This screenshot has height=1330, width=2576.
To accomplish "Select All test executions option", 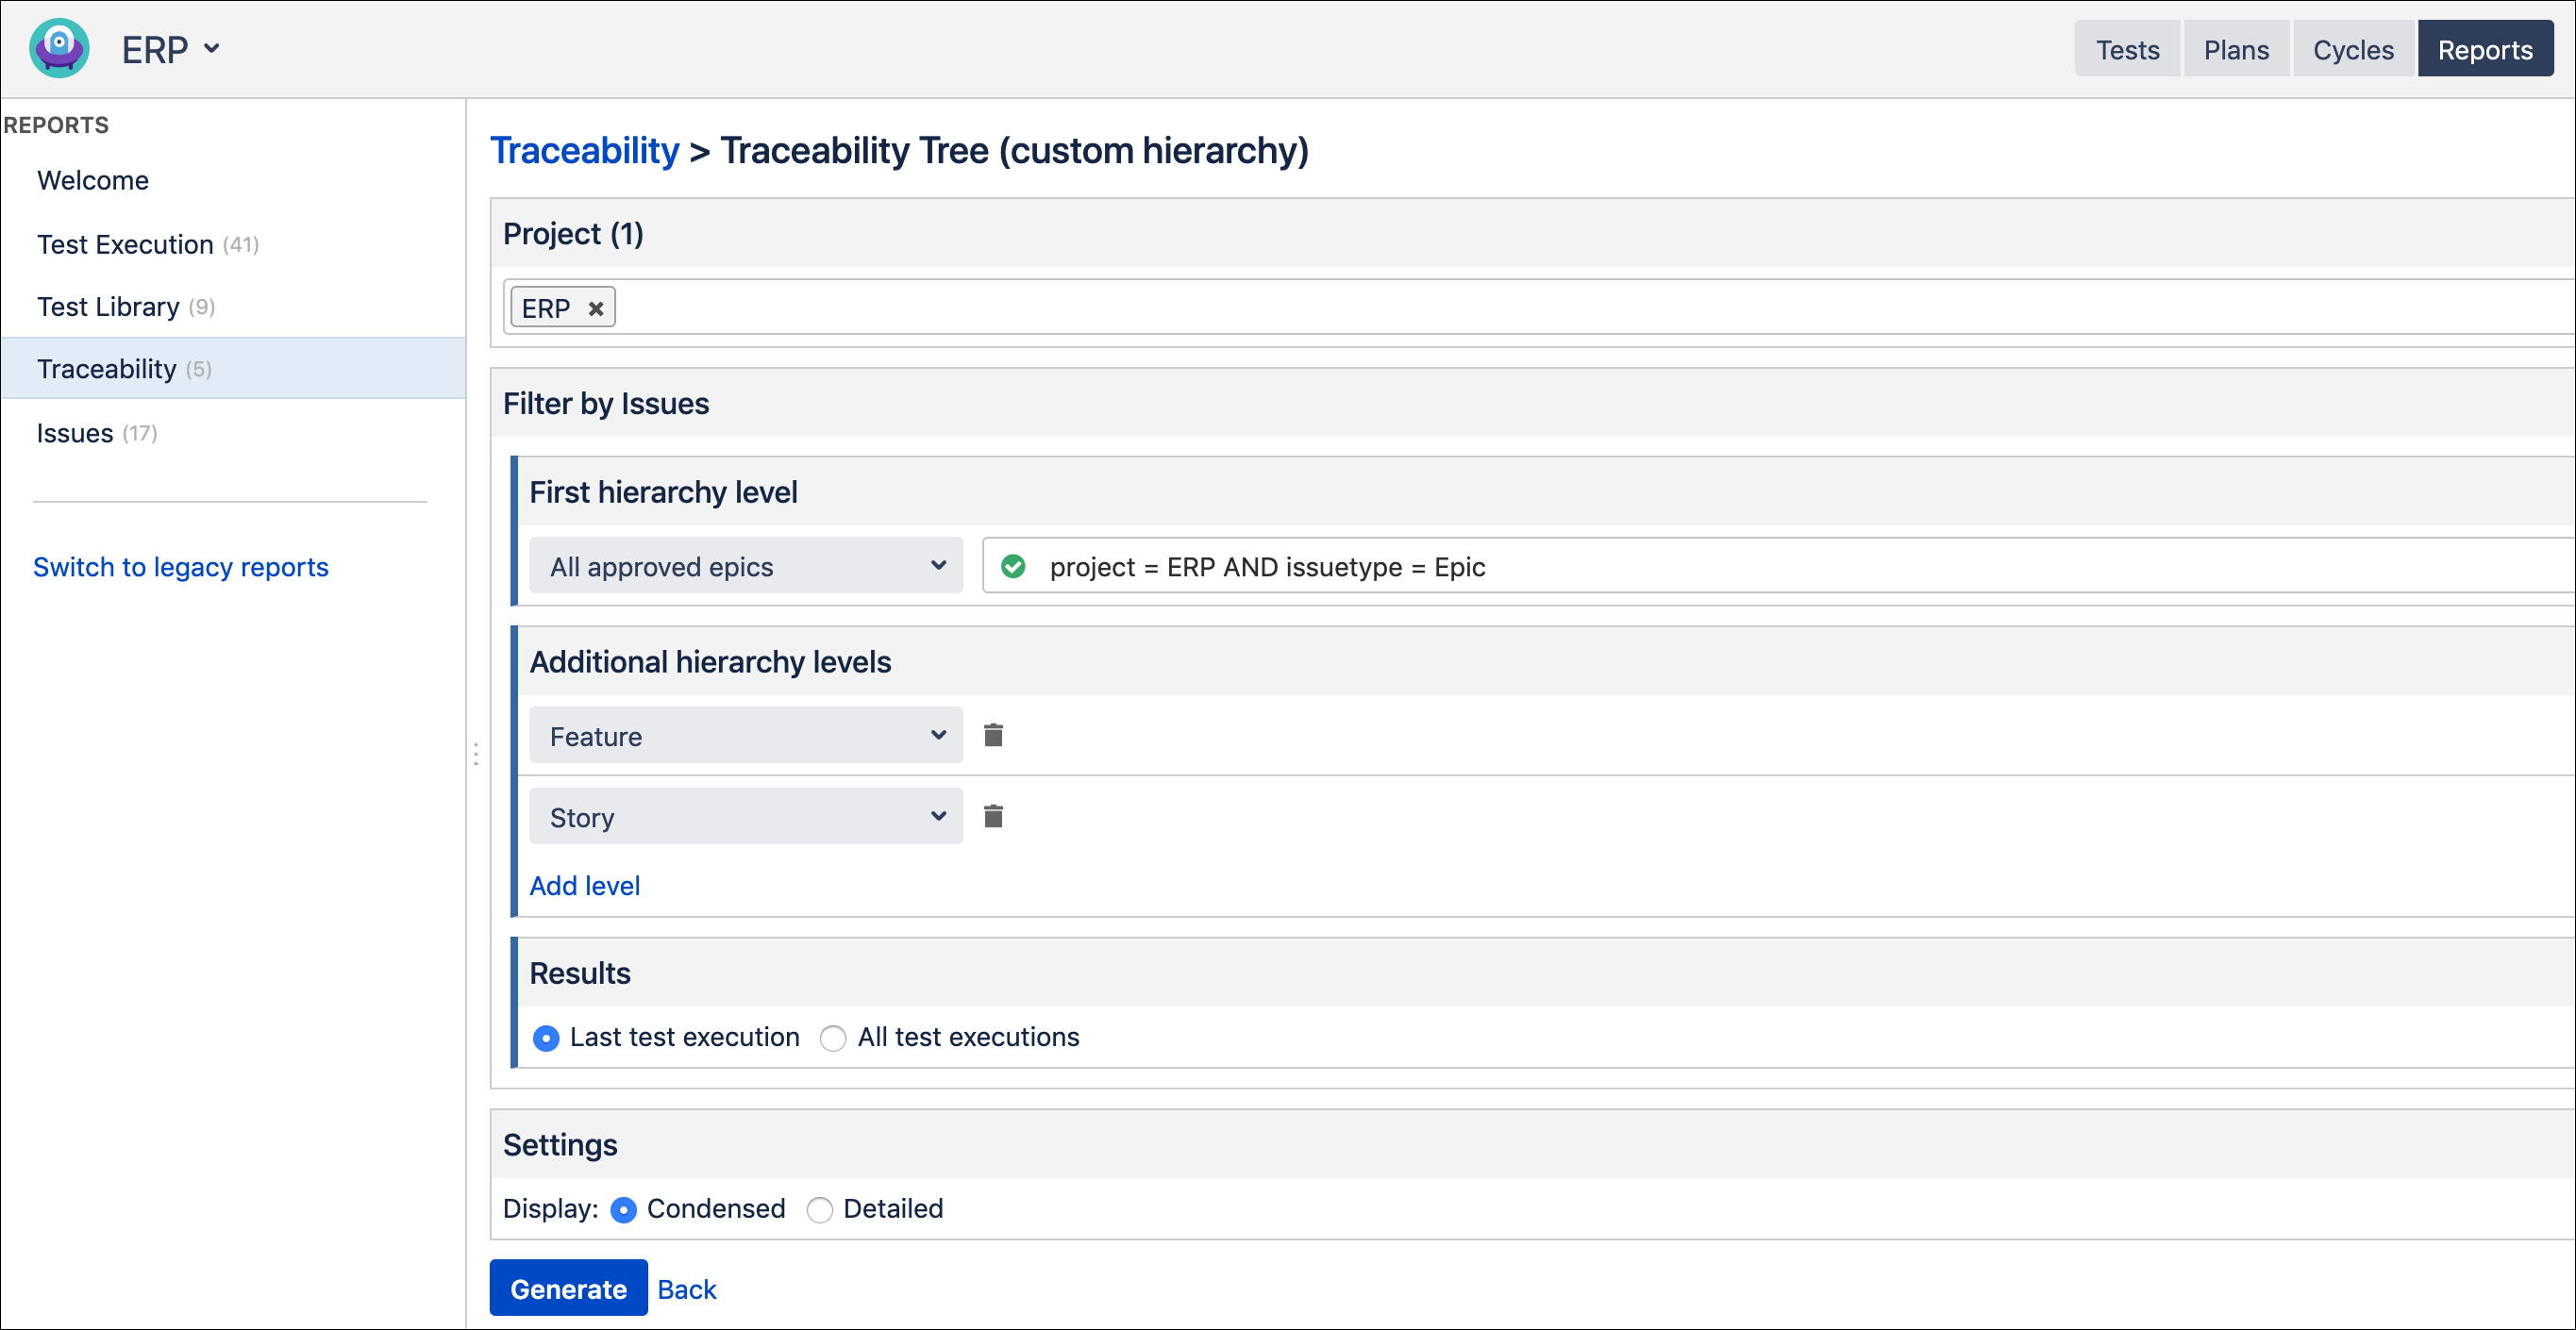I will [x=833, y=1038].
